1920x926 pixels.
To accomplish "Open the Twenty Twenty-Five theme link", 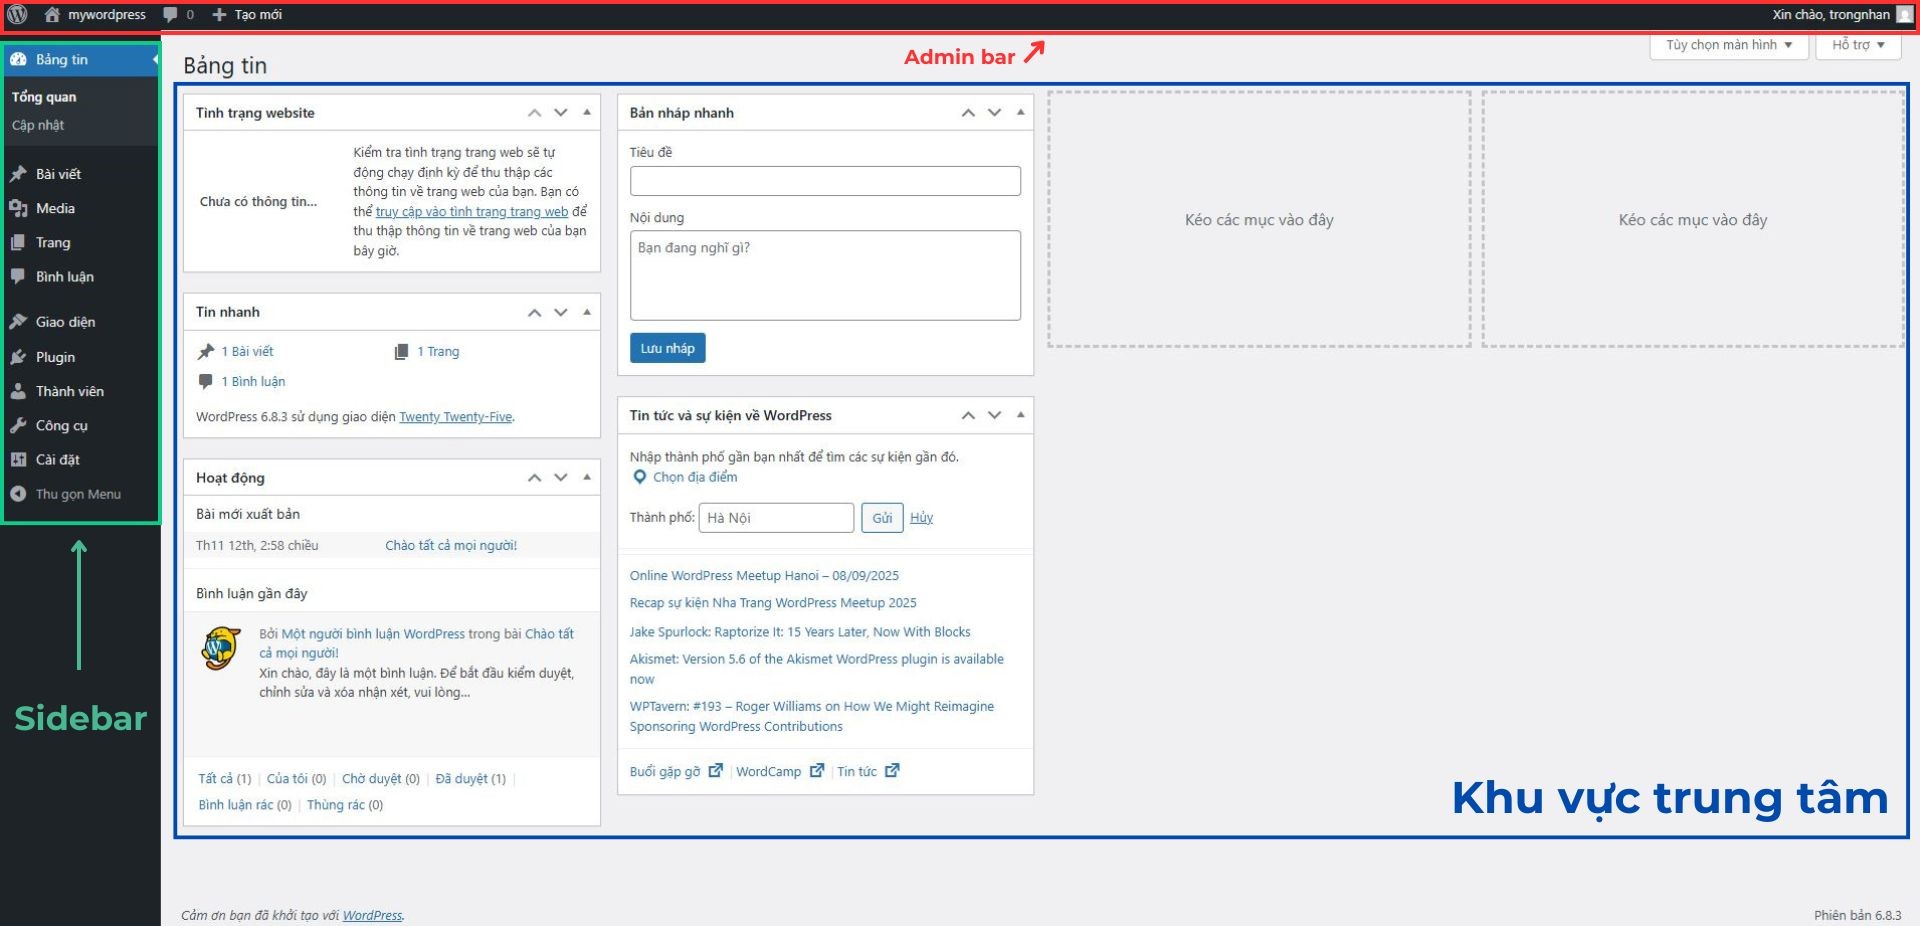I will pos(455,417).
